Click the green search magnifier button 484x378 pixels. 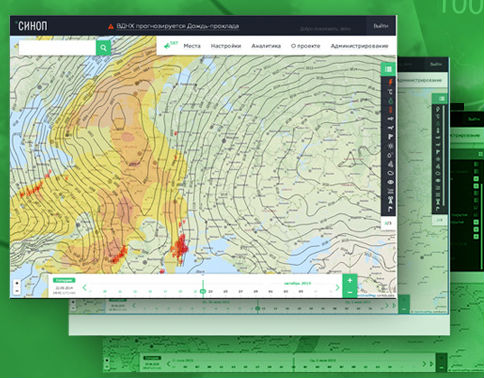(103, 48)
